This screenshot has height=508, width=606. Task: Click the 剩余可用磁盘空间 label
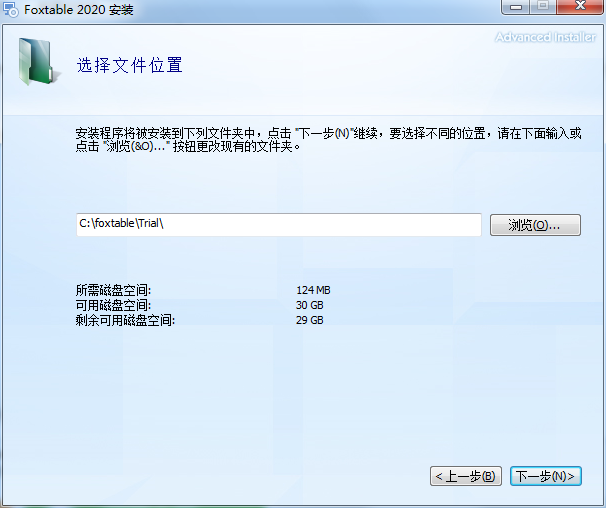pyautogui.click(x=125, y=320)
